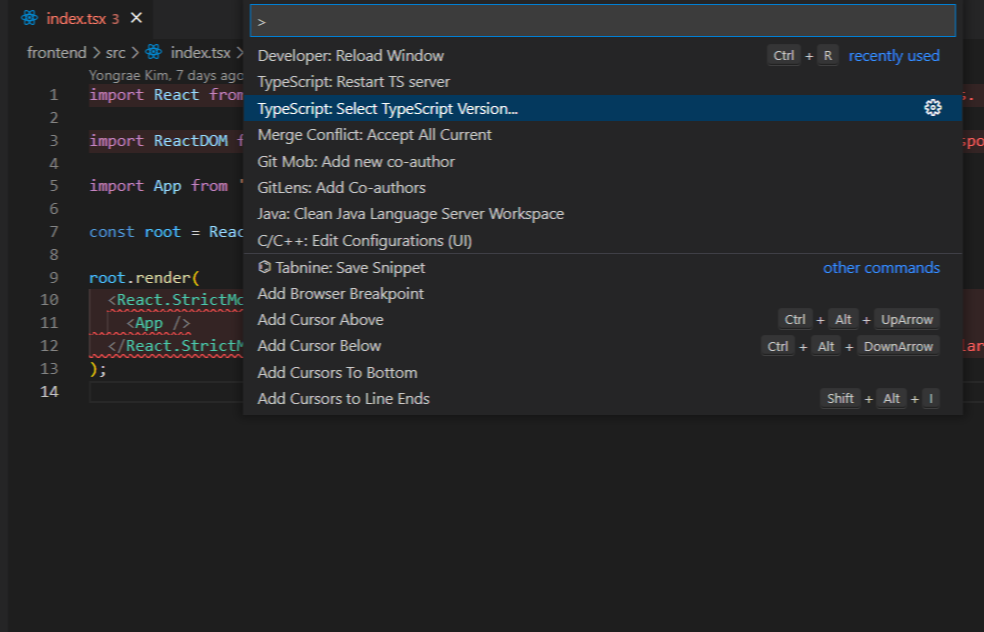Click the 'other commands' group label

(x=881, y=267)
